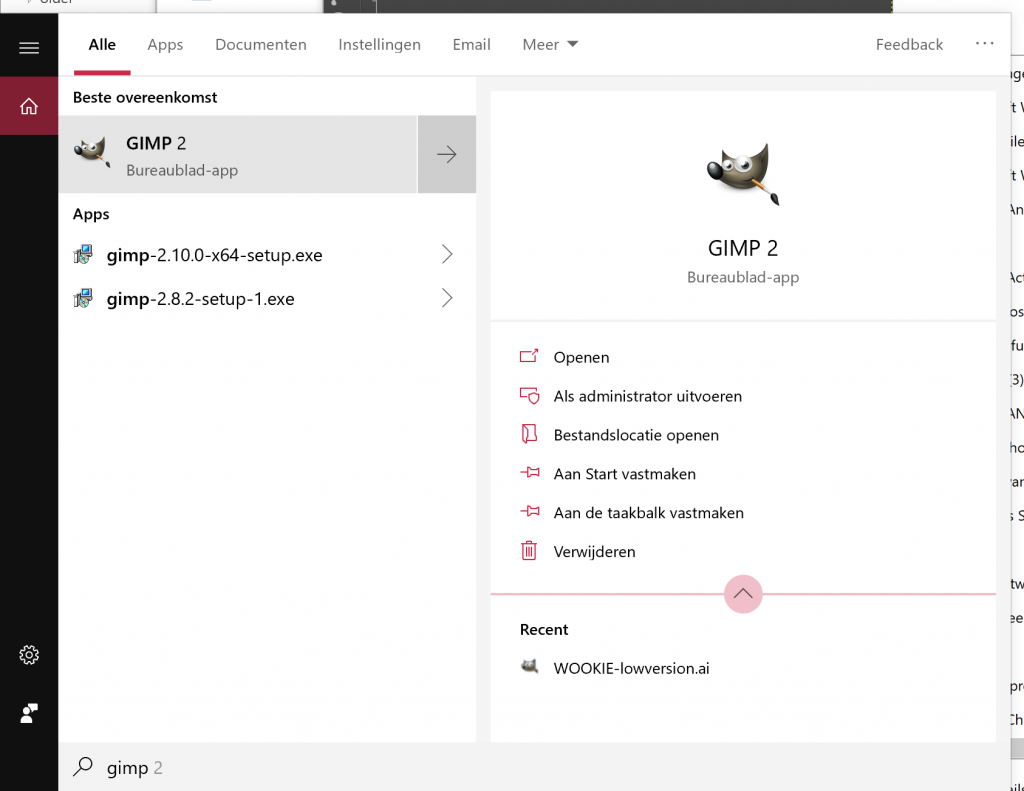
Task: Open the hamburger menu in the sidebar
Action: coord(29,46)
